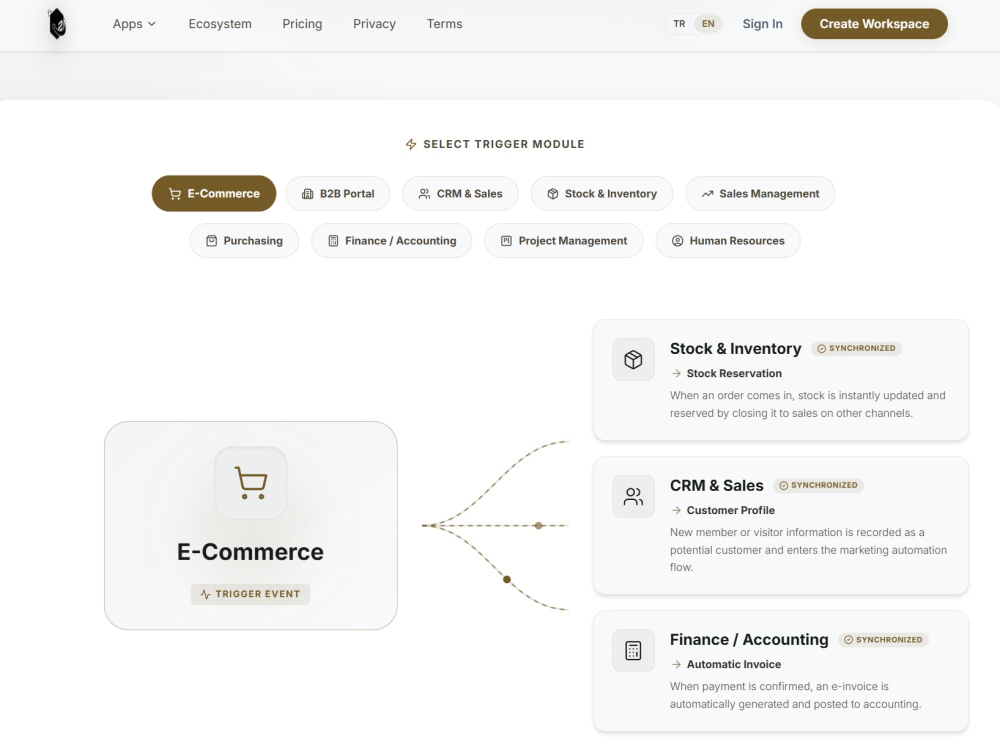Open the Pricing page
Screen dimensions: 1000x750
(x=302, y=24)
